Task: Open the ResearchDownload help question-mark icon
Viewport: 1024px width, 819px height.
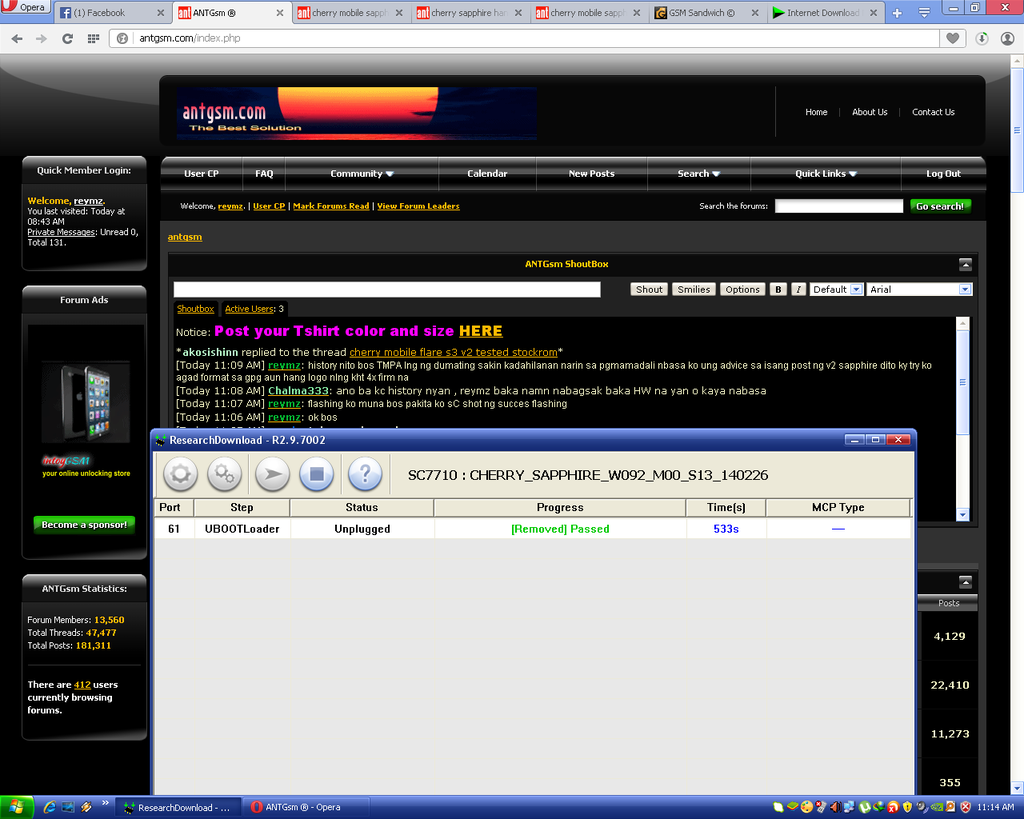Action: 365,474
